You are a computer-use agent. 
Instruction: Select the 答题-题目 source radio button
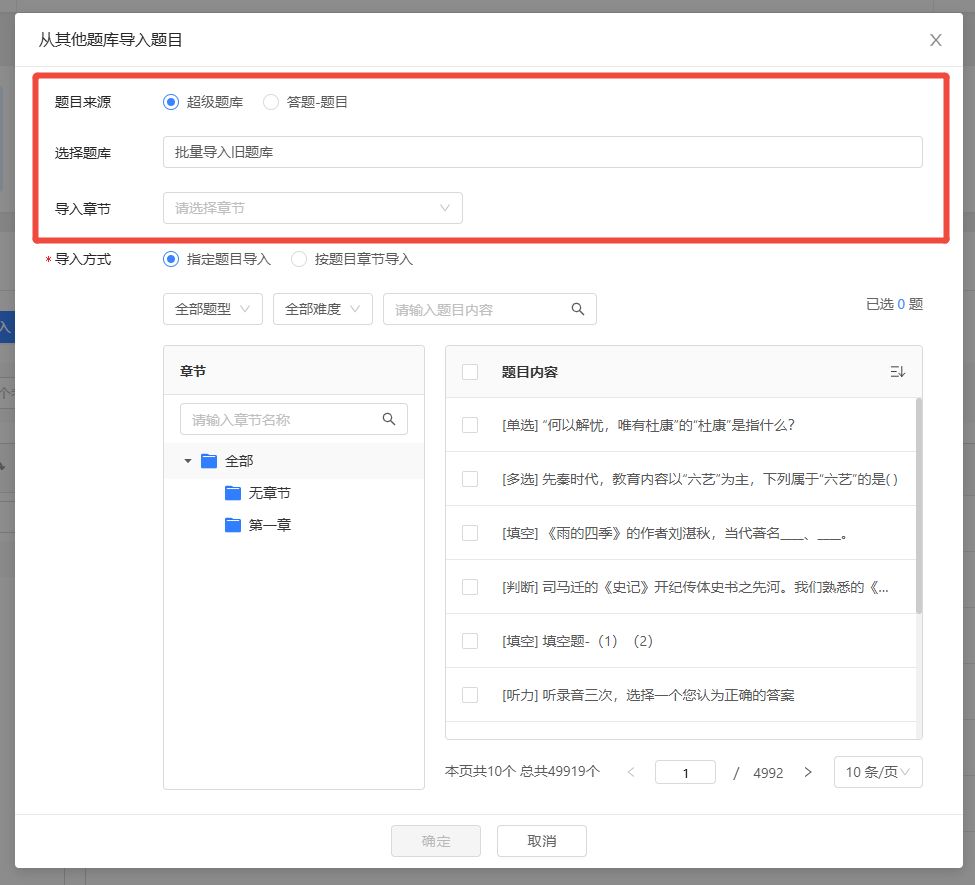click(x=271, y=102)
